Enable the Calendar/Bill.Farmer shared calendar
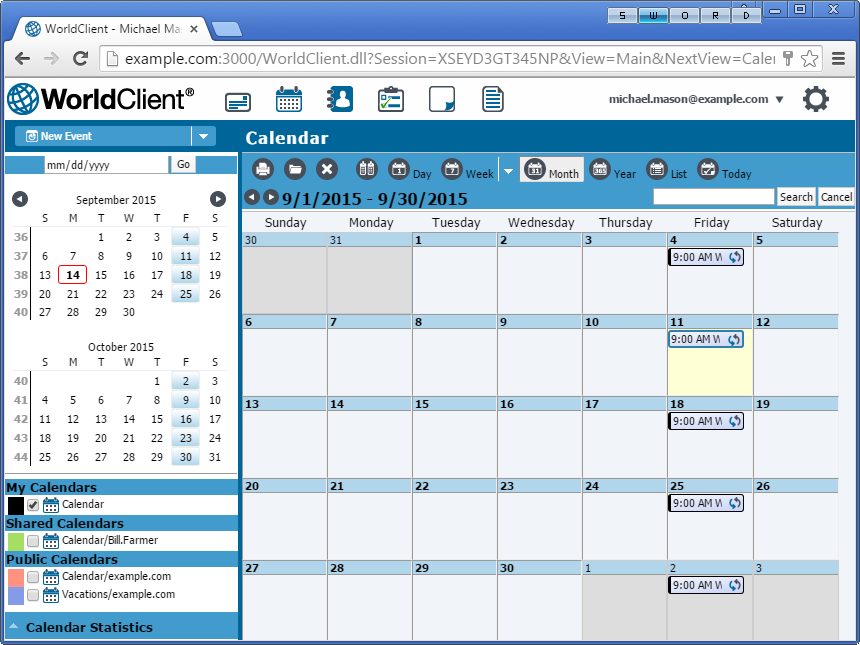Screen dimensions: 860x645 33,540
